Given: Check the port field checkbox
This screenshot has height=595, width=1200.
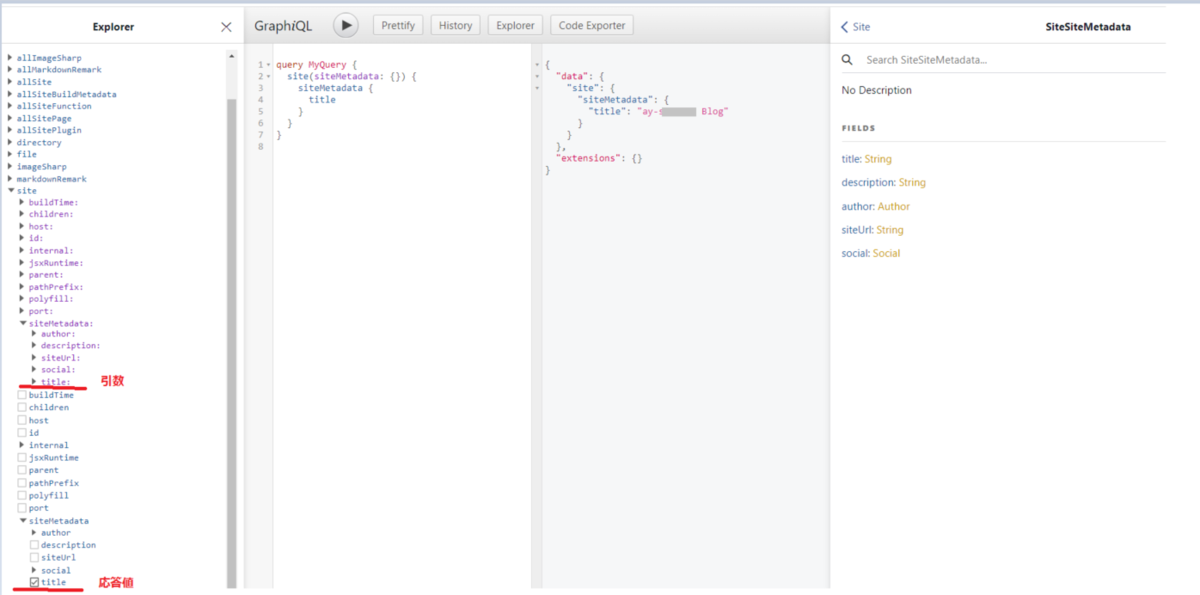Looking at the screenshot, I should coord(22,508).
